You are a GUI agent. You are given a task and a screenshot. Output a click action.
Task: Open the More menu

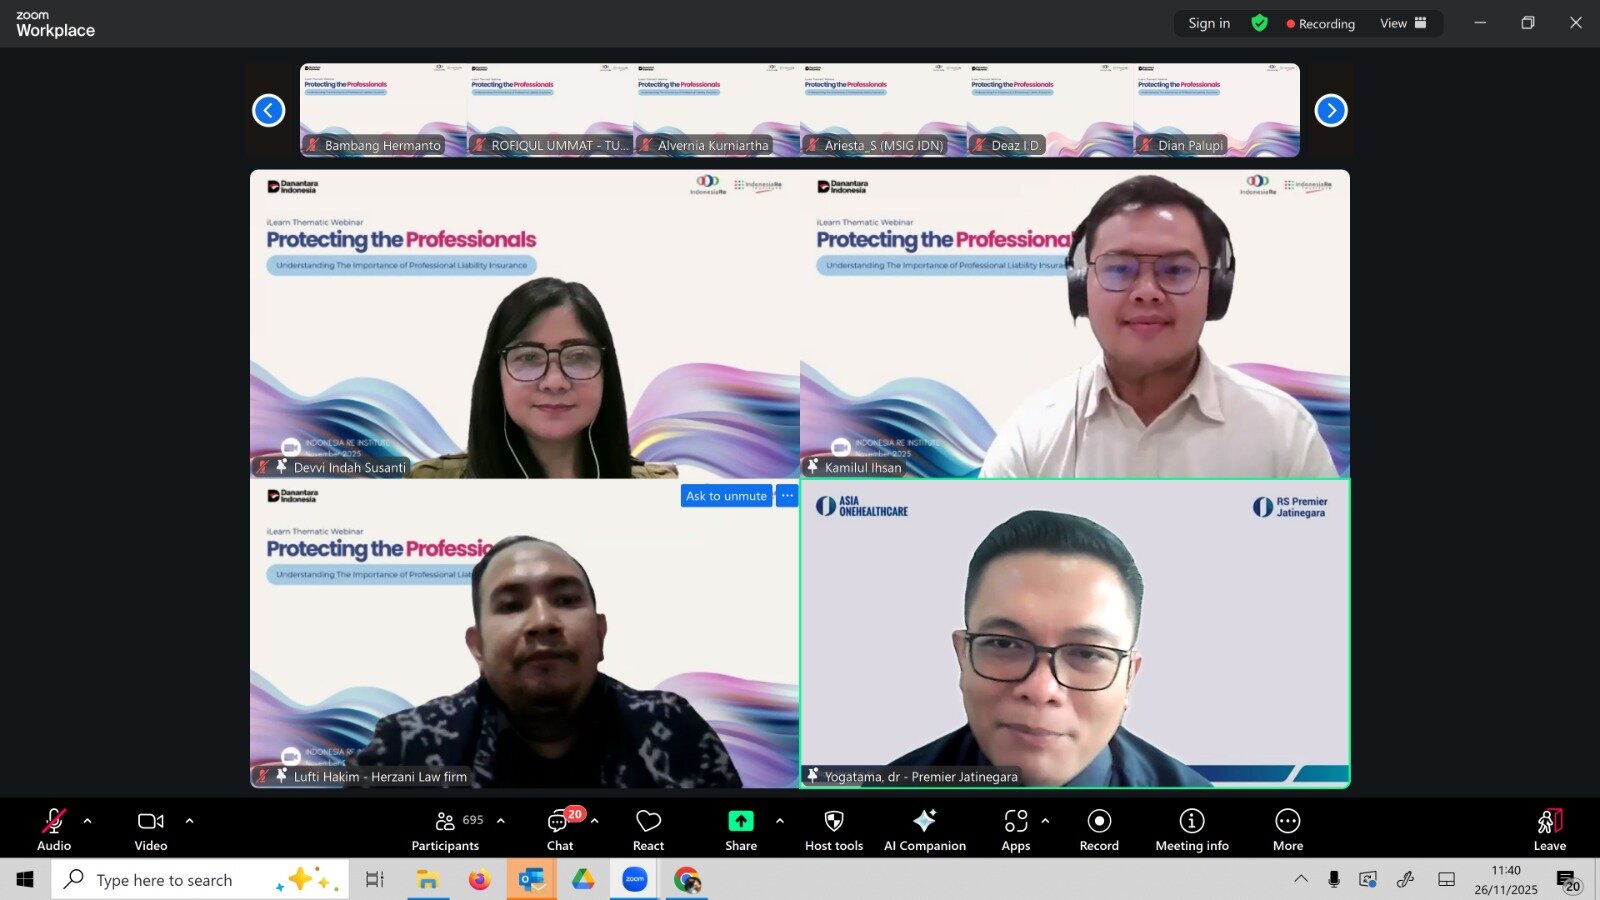click(x=1287, y=829)
